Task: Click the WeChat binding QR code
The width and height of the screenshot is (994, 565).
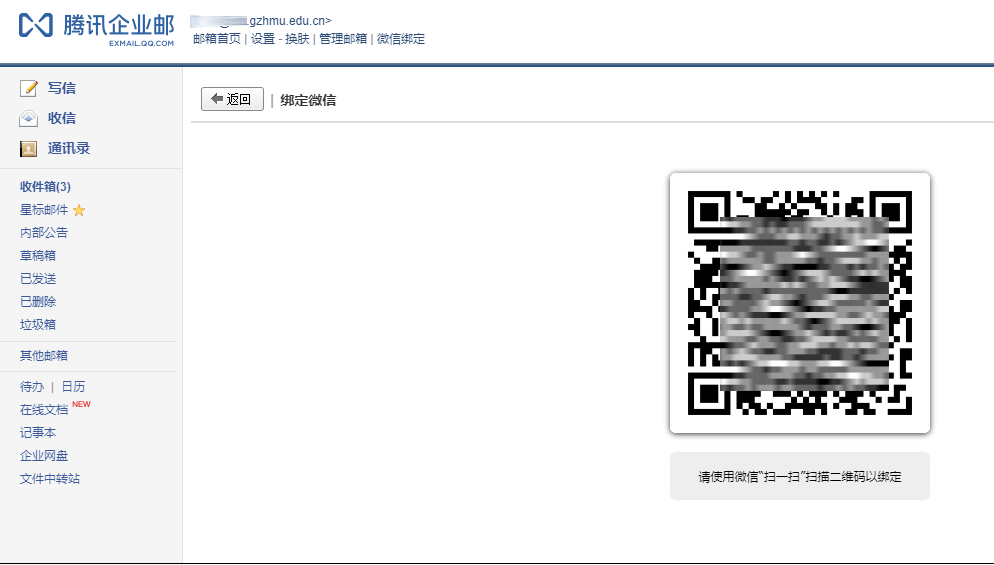Action: (x=799, y=302)
